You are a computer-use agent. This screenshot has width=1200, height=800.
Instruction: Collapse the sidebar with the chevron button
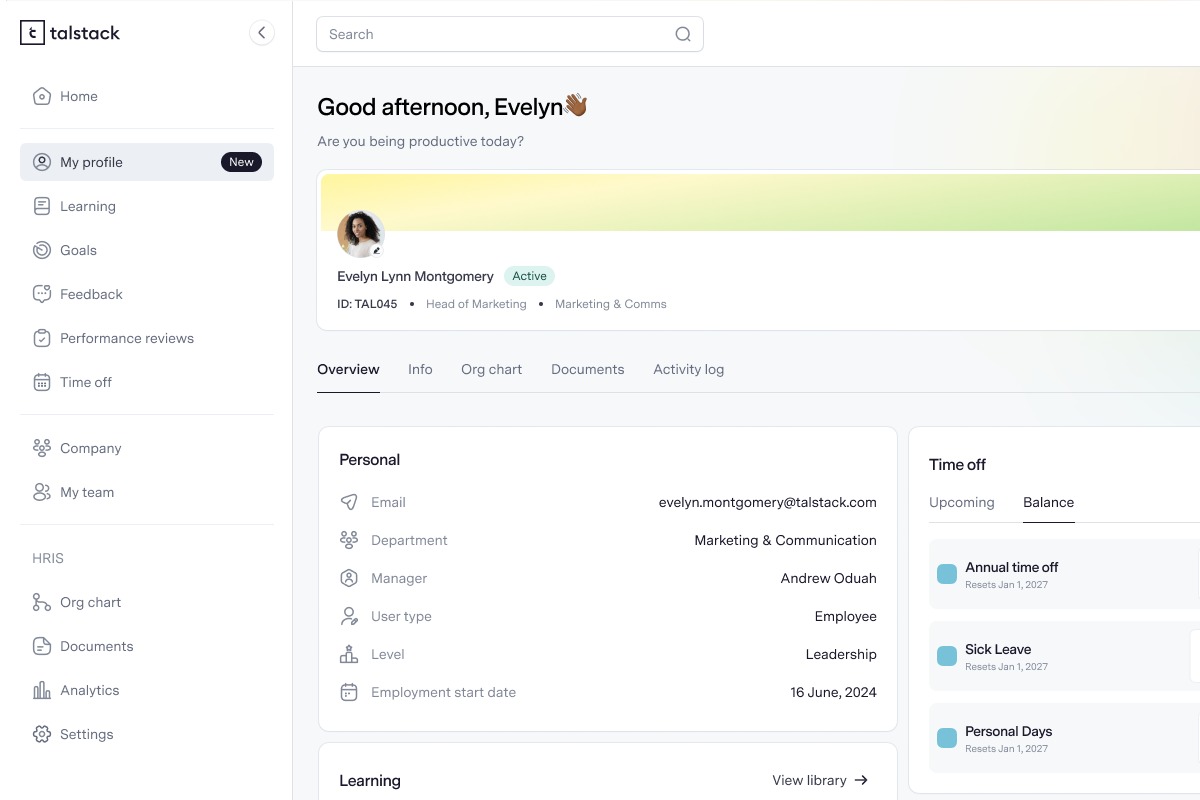(x=262, y=33)
